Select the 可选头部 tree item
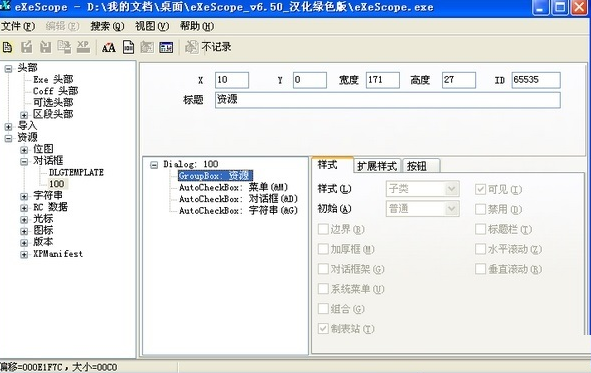 point(53,102)
